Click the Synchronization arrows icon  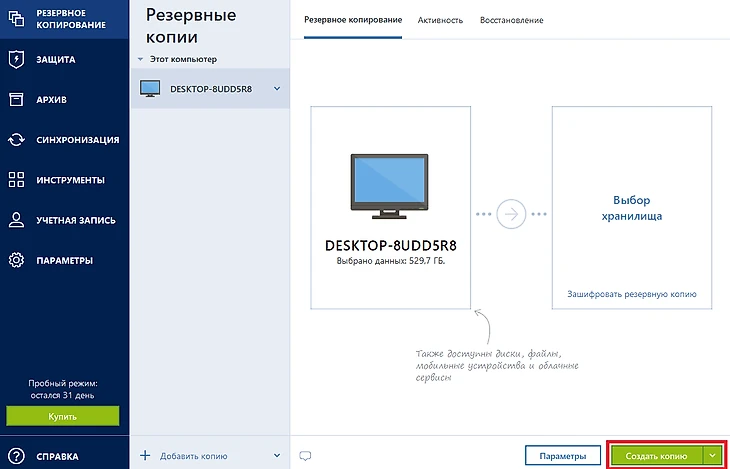click(x=16, y=139)
